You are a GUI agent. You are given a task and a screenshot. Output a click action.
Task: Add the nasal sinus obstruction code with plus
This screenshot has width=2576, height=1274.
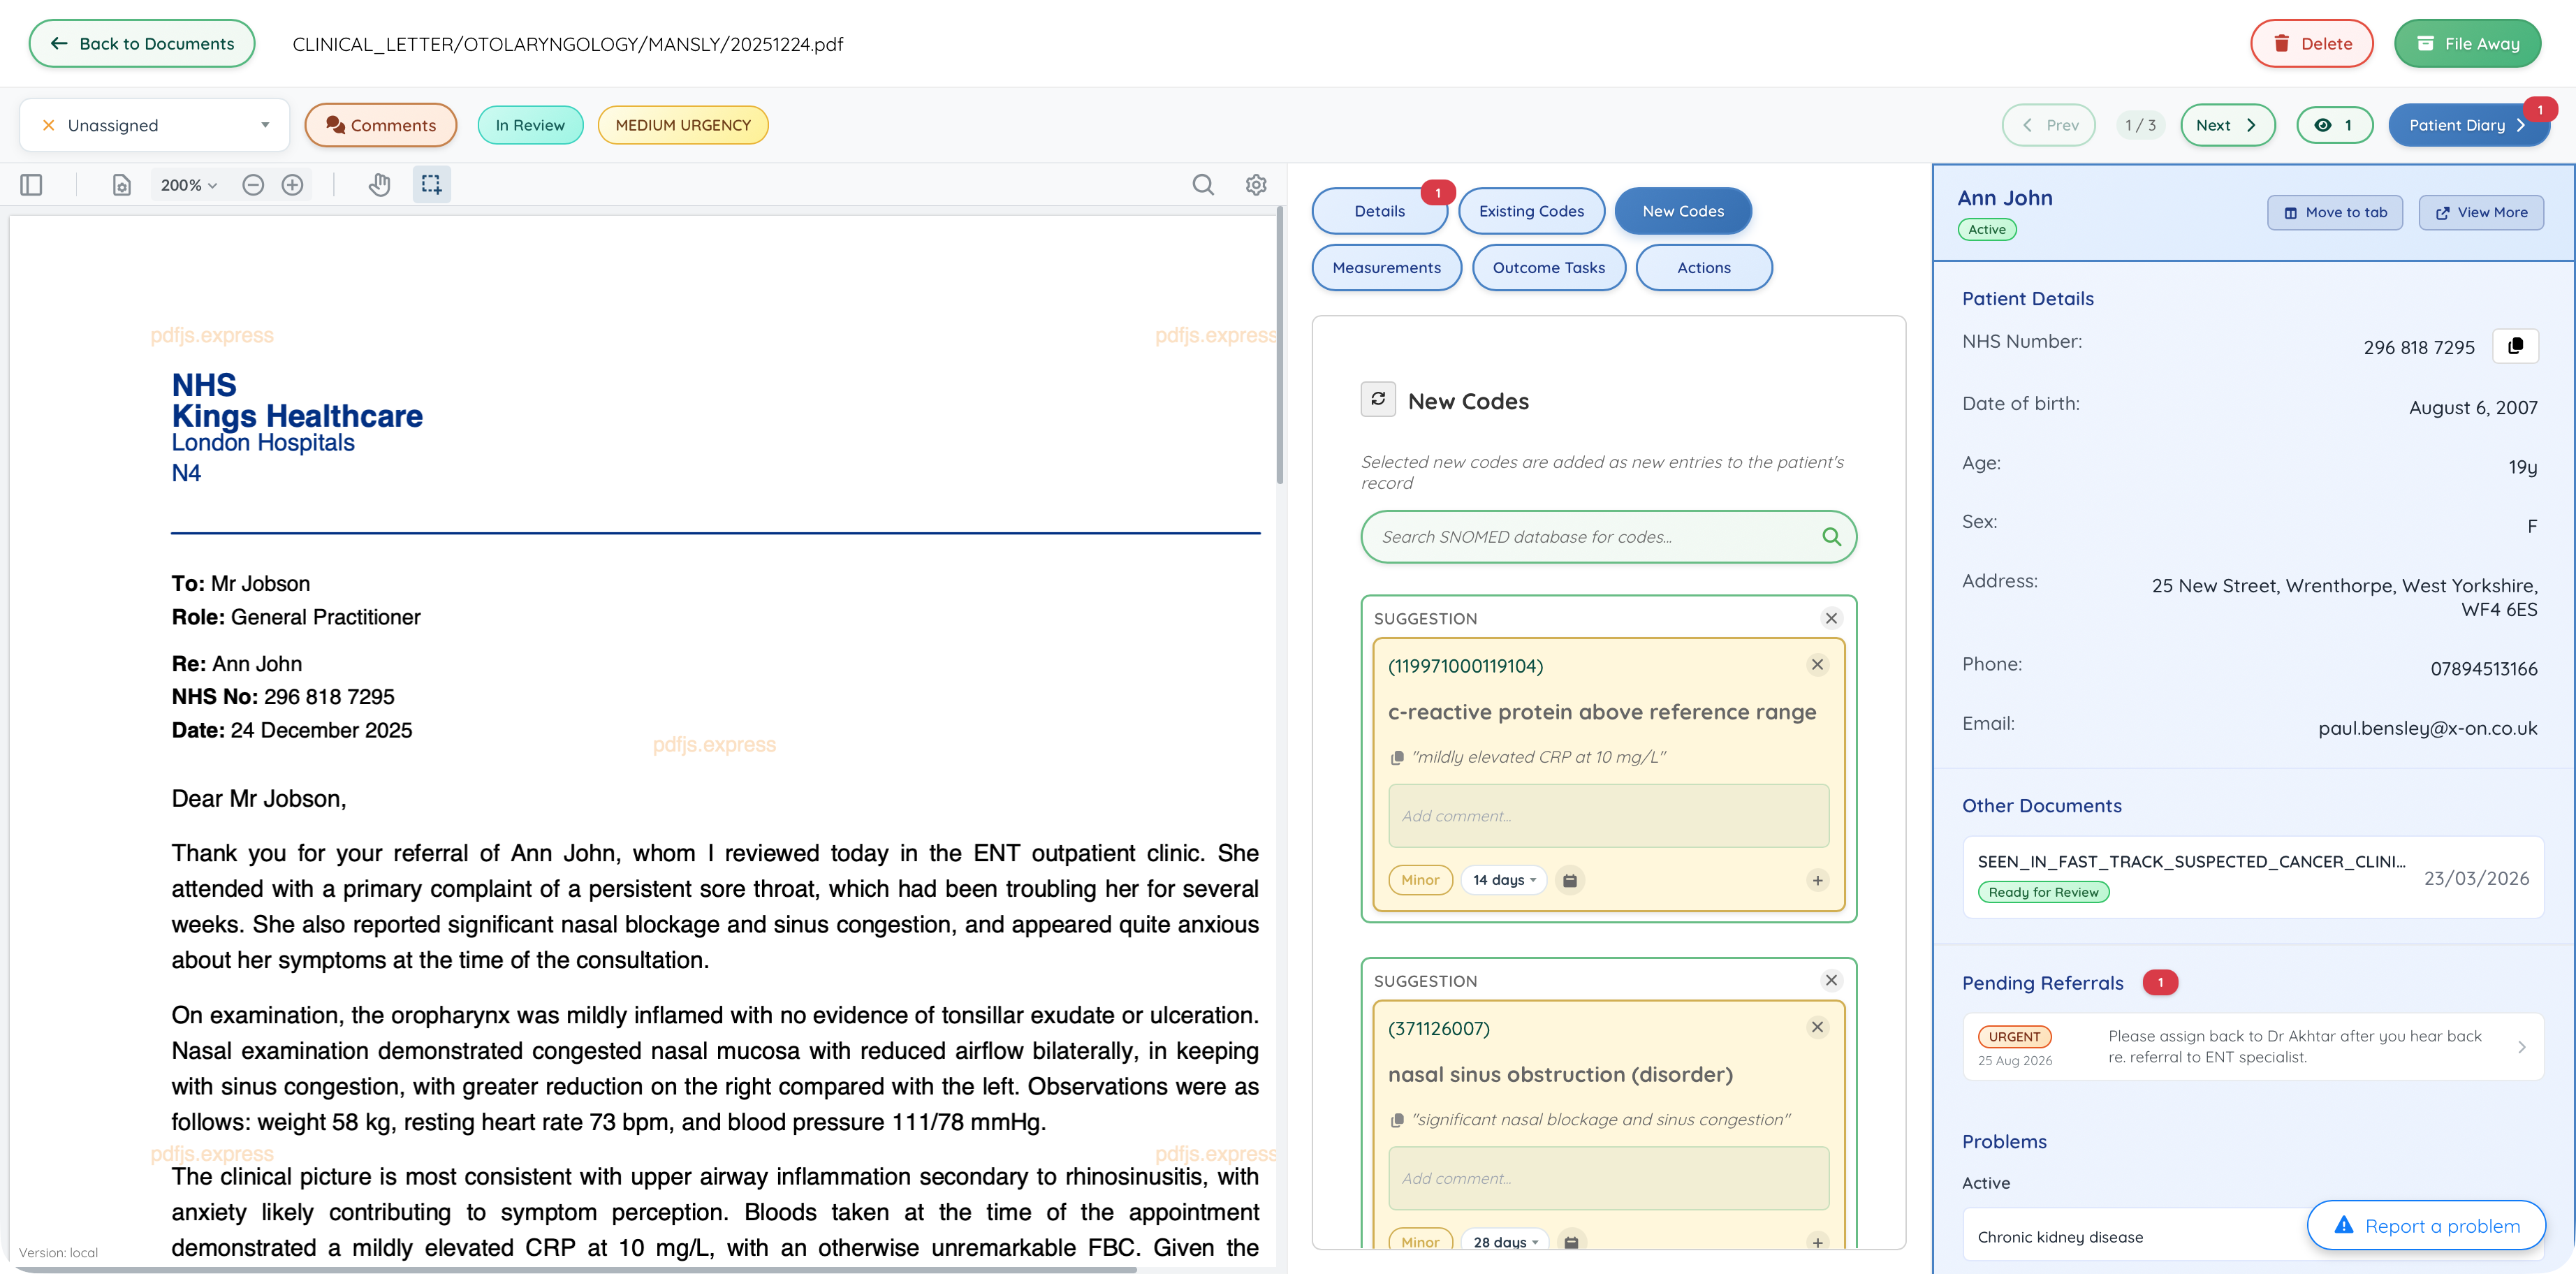tap(1817, 1242)
